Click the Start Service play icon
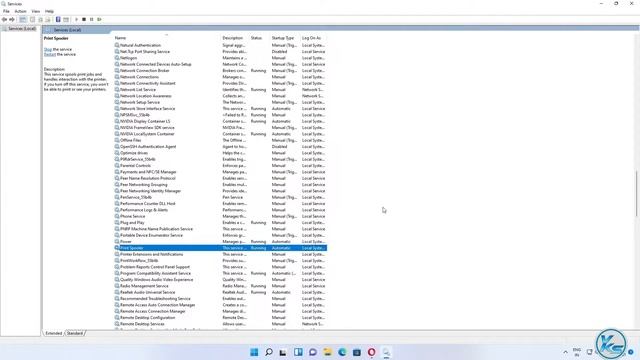Screen dimensions: 640x360 point(76,19)
